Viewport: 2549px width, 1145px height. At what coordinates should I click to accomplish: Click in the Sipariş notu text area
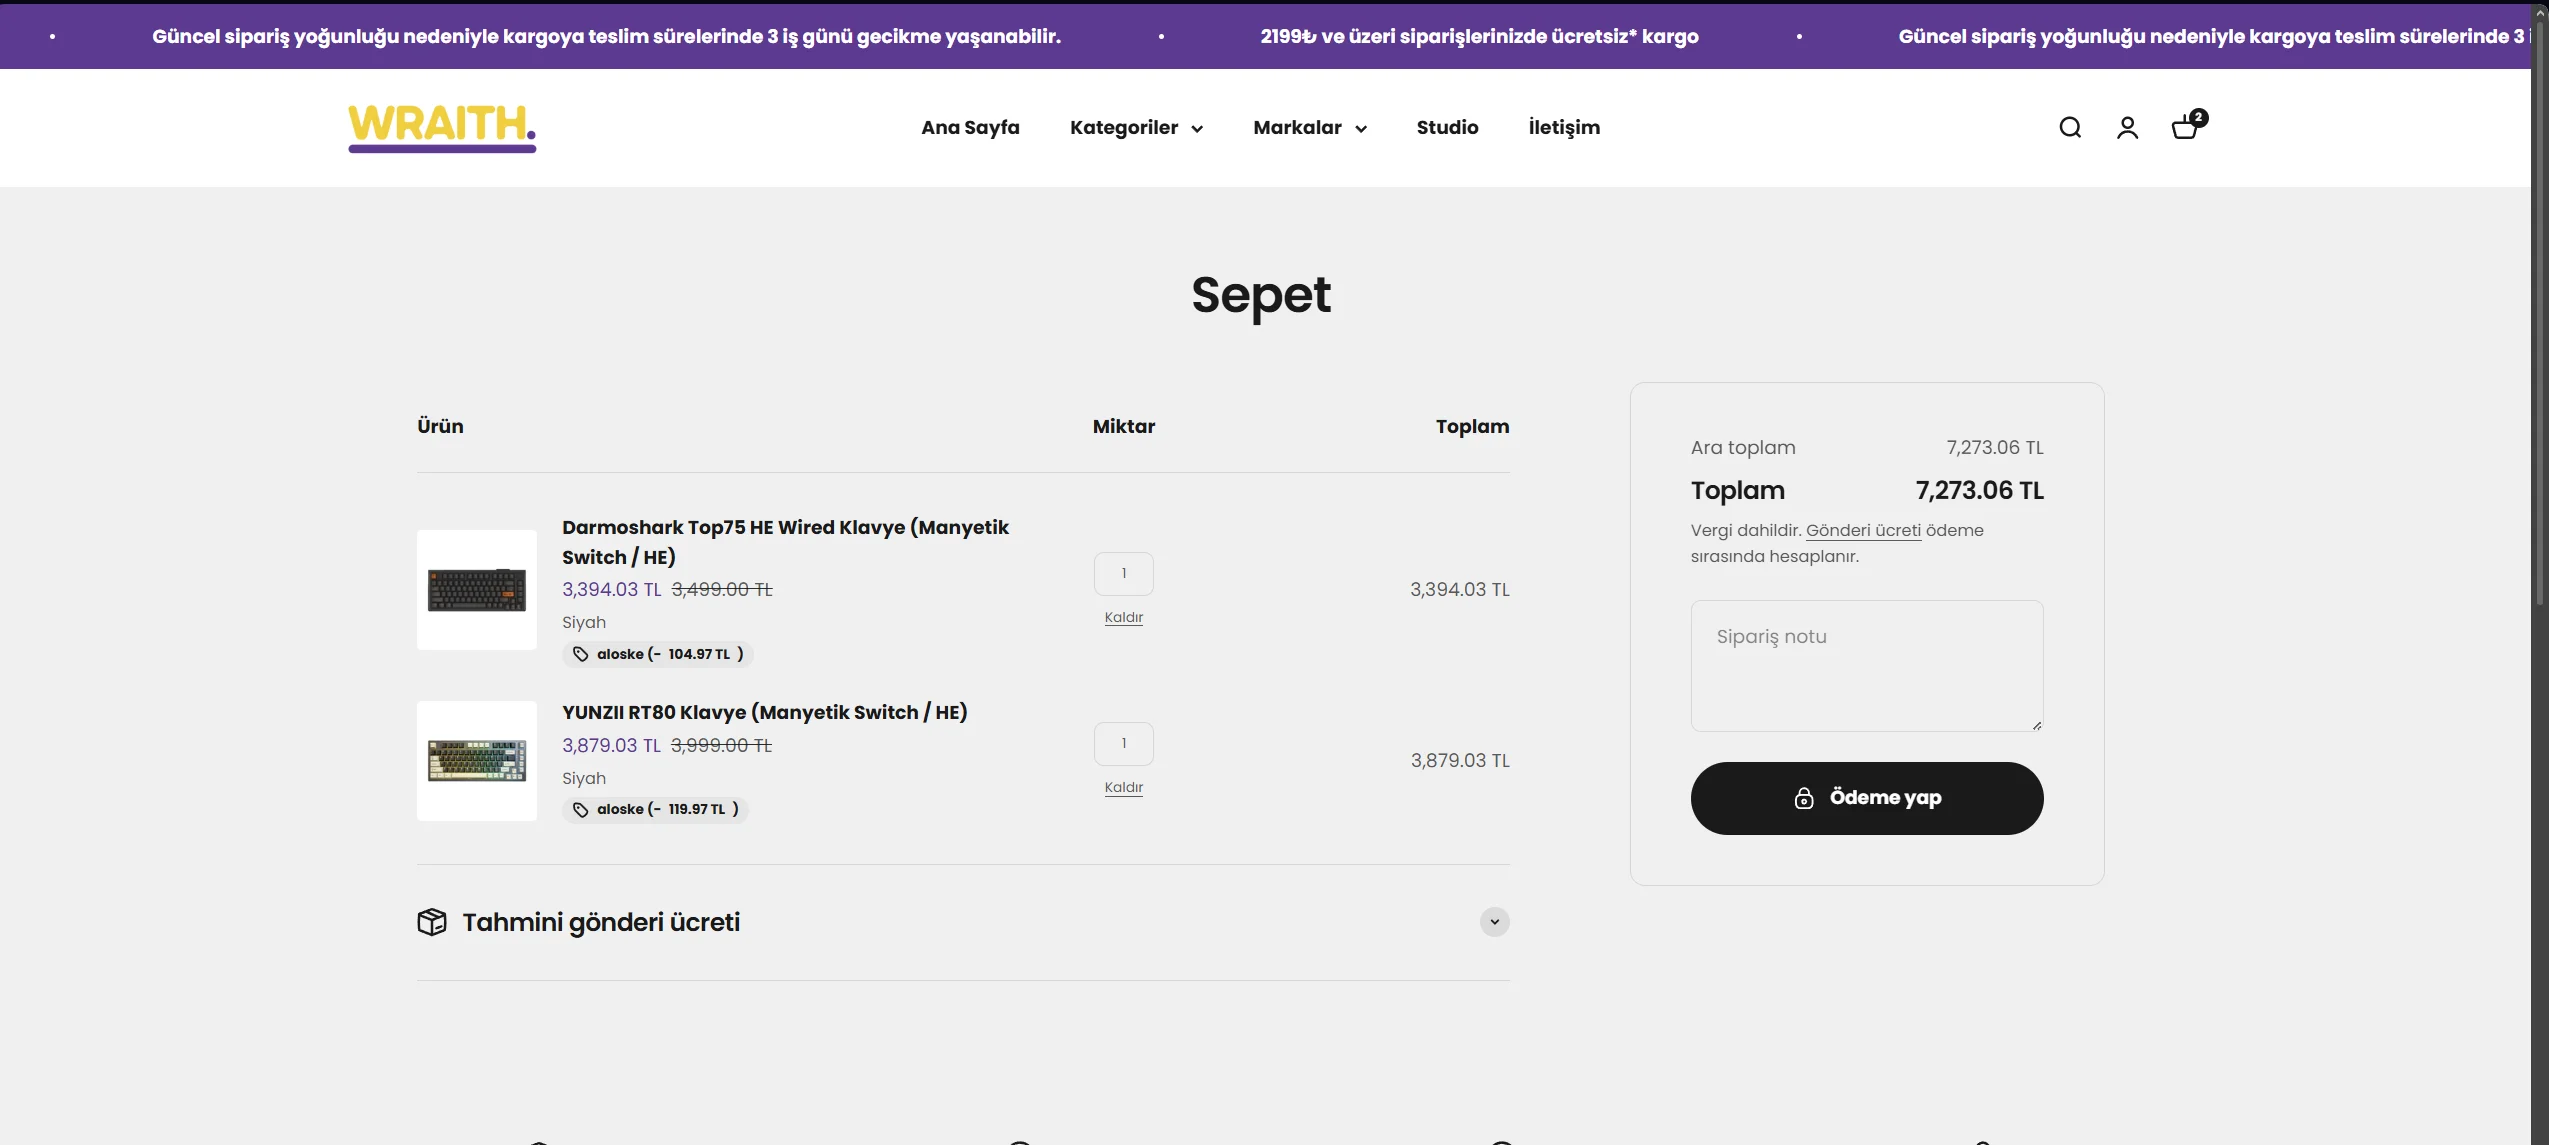click(1866, 665)
